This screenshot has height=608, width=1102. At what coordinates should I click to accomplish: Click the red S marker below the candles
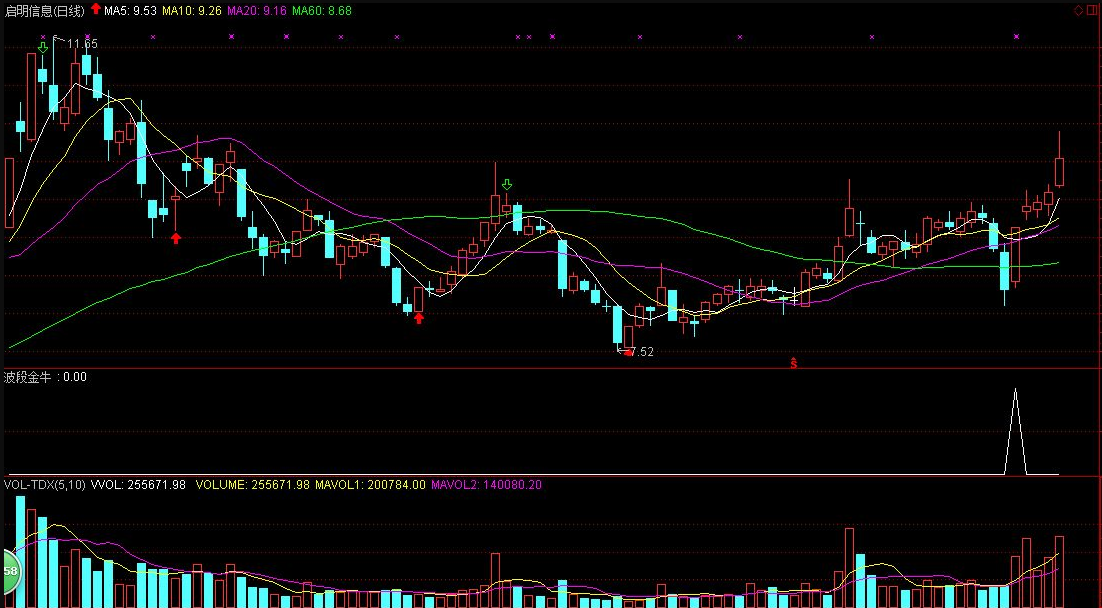point(793,363)
